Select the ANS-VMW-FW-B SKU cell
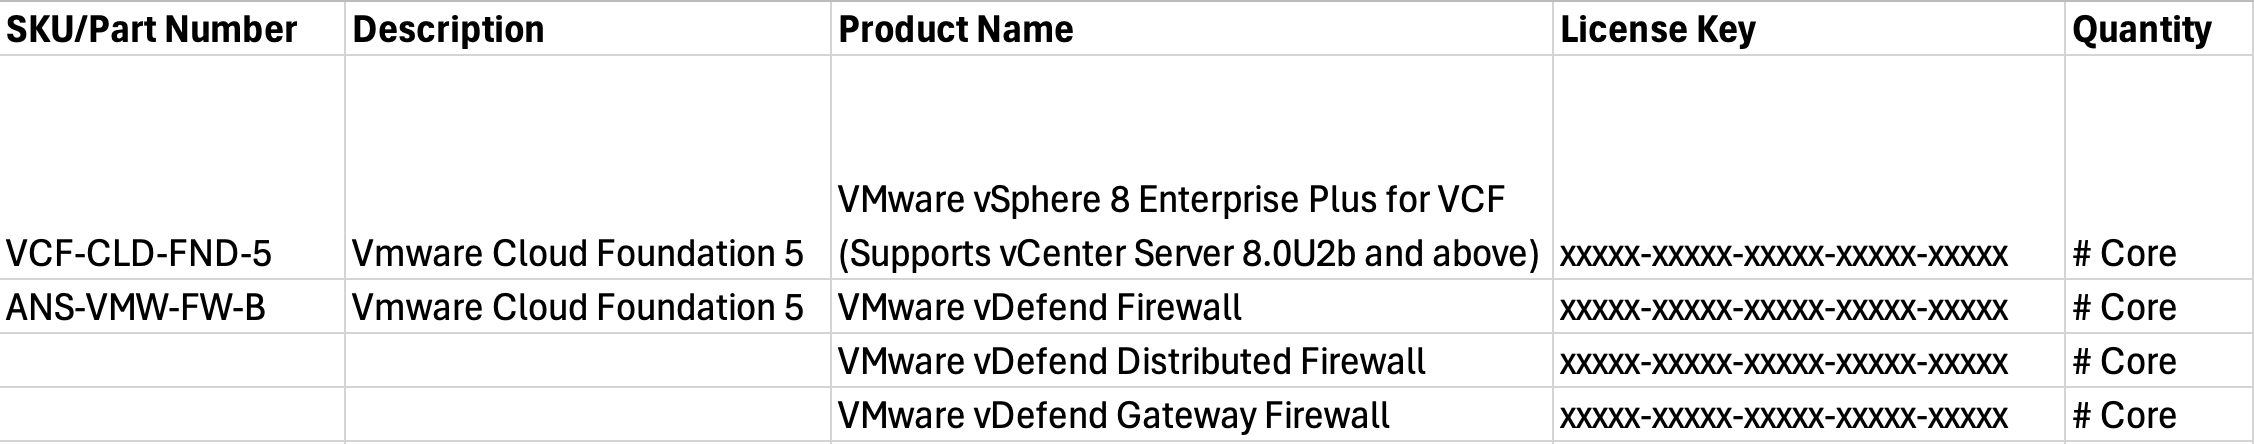This screenshot has height=444, width=2254. tap(136, 308)
